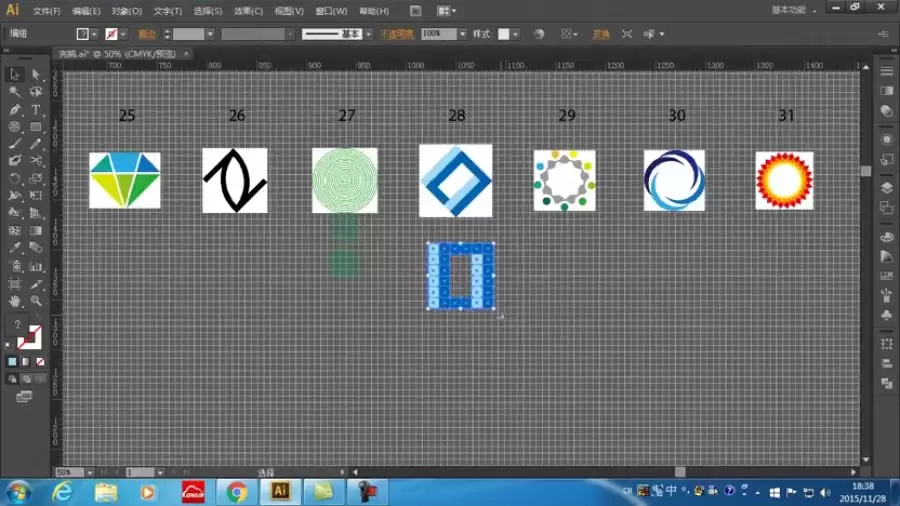
Task: Select the Pen tool
Action: tap(14, 110)
